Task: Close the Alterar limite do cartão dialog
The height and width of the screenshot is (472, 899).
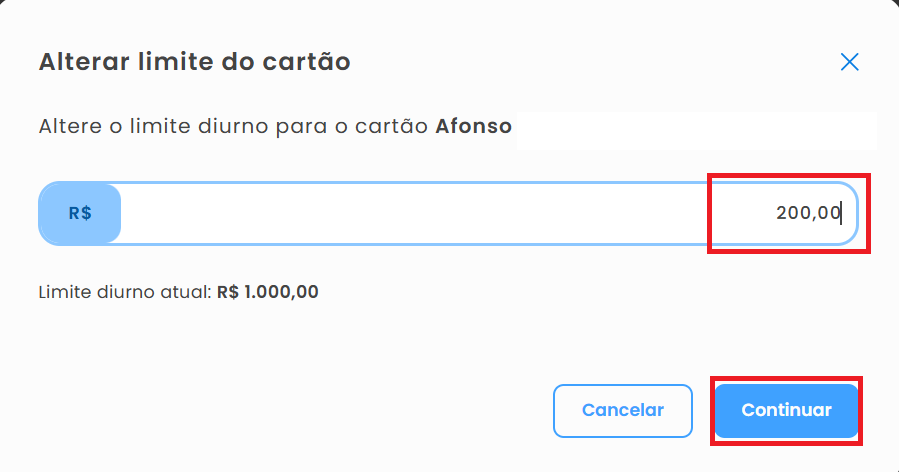Action: point(850,62)
